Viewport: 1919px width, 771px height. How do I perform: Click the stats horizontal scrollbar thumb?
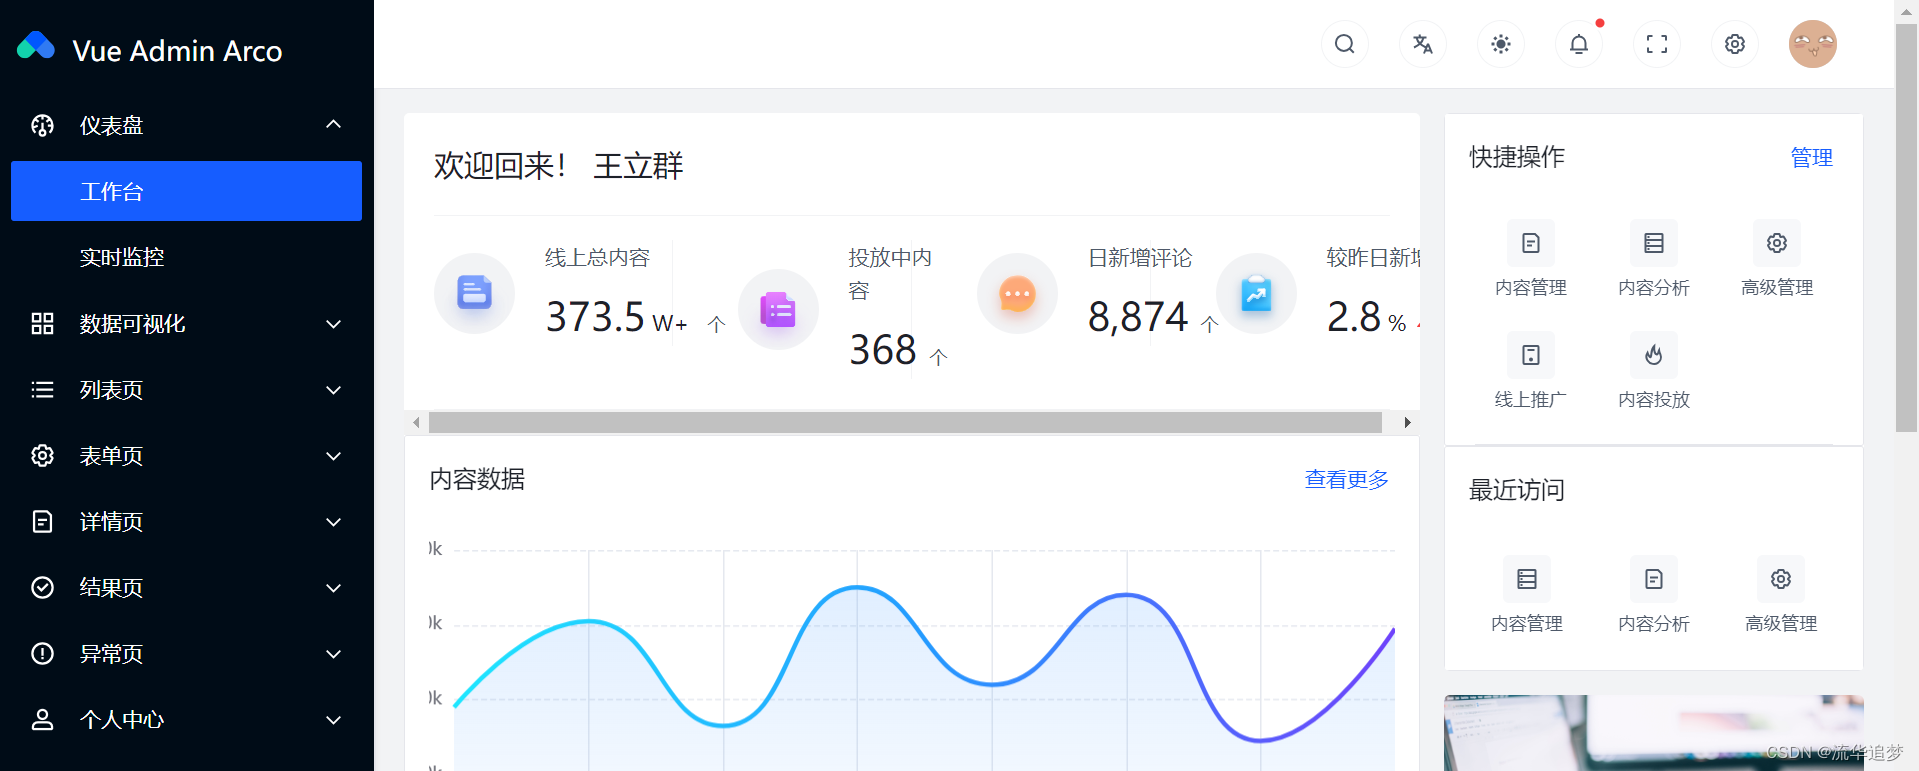click(x=905, y=422)
